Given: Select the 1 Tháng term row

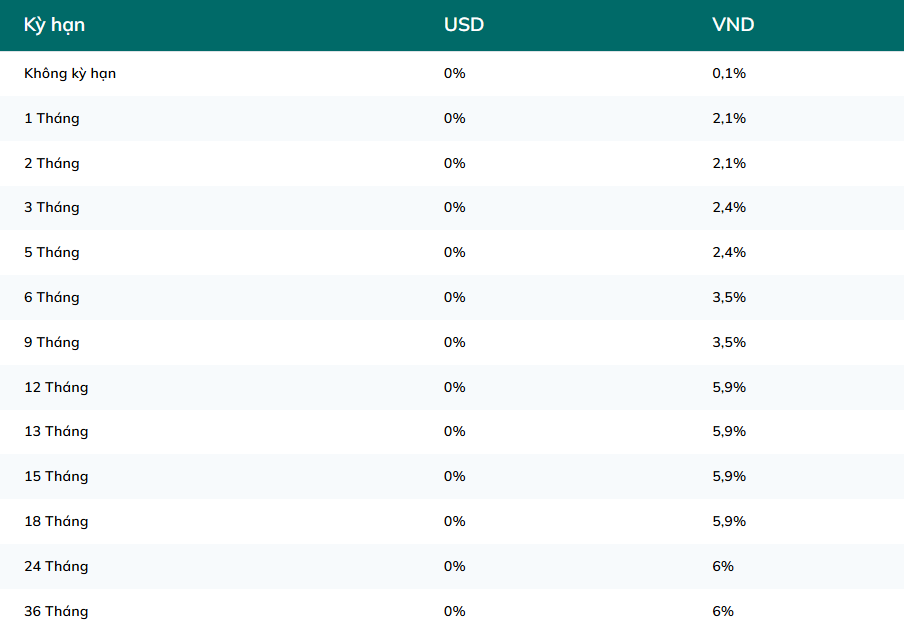Looking at the screenshot, I should tap(452, 118).
